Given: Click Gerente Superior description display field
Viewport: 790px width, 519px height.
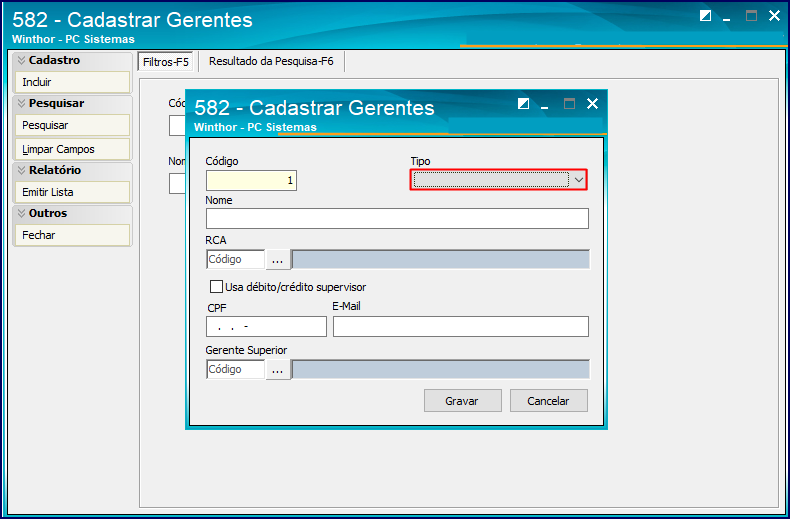Looking at the screenshot, I should [440, 369].
